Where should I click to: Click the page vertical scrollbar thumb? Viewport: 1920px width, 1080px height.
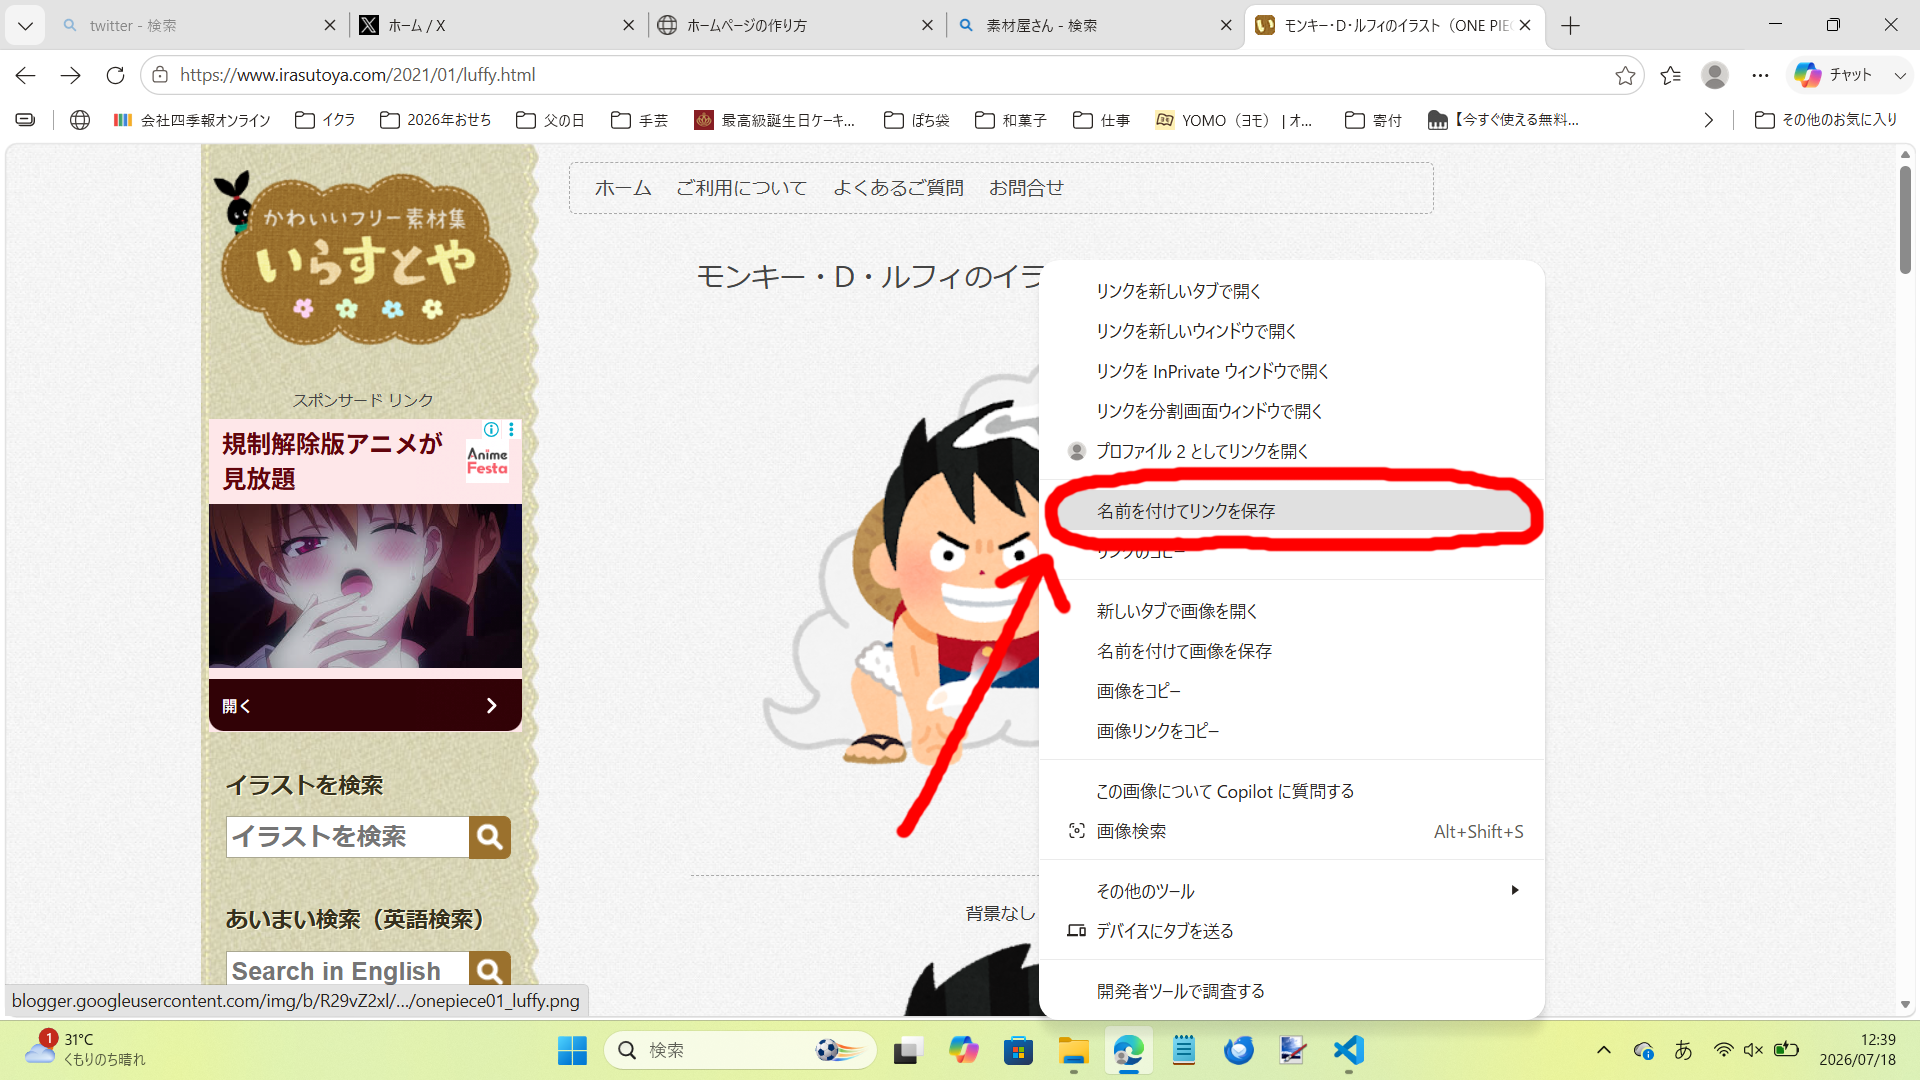[1905, 220]
